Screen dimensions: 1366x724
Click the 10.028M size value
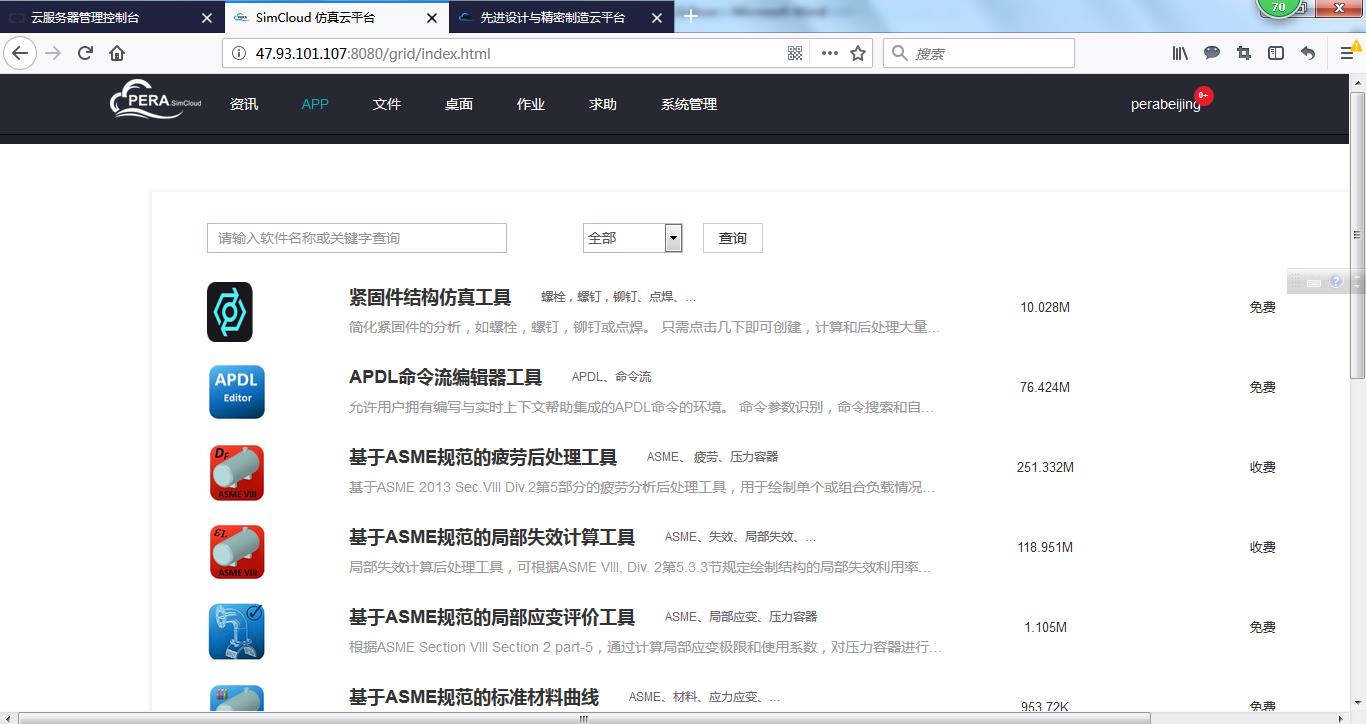coord(1045,307)
